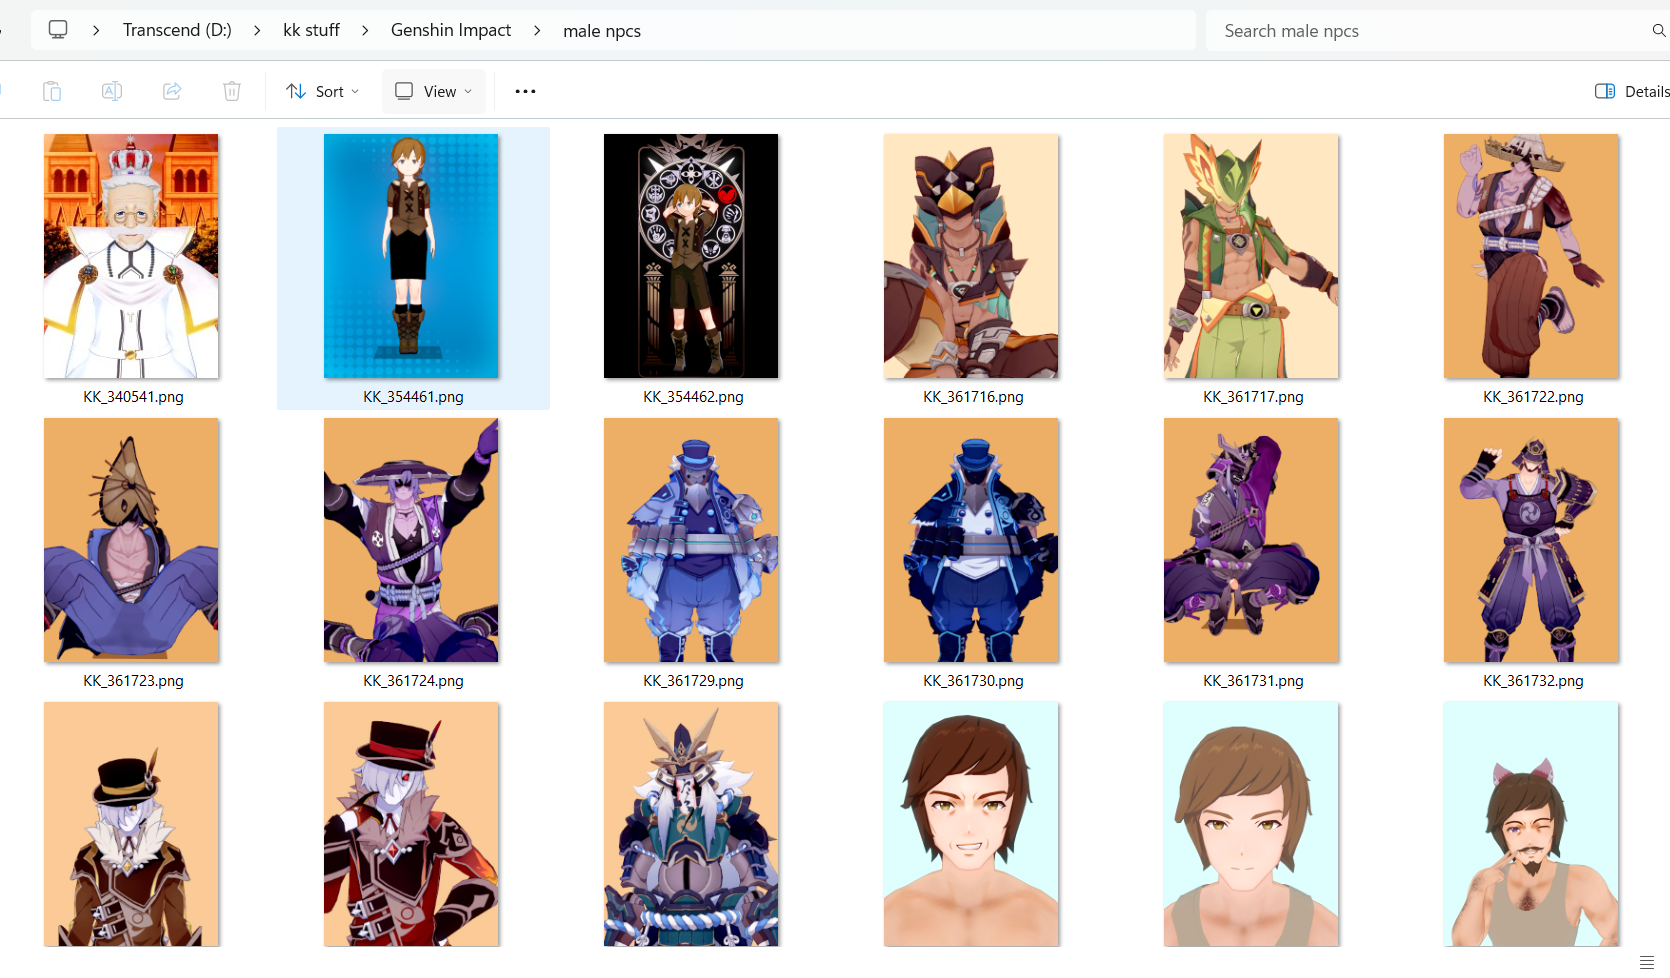Image resolution: width=1670 pixels, height=978 pixels.
Task: Open the Sort dropdown
Action: [x=322, y=91]
